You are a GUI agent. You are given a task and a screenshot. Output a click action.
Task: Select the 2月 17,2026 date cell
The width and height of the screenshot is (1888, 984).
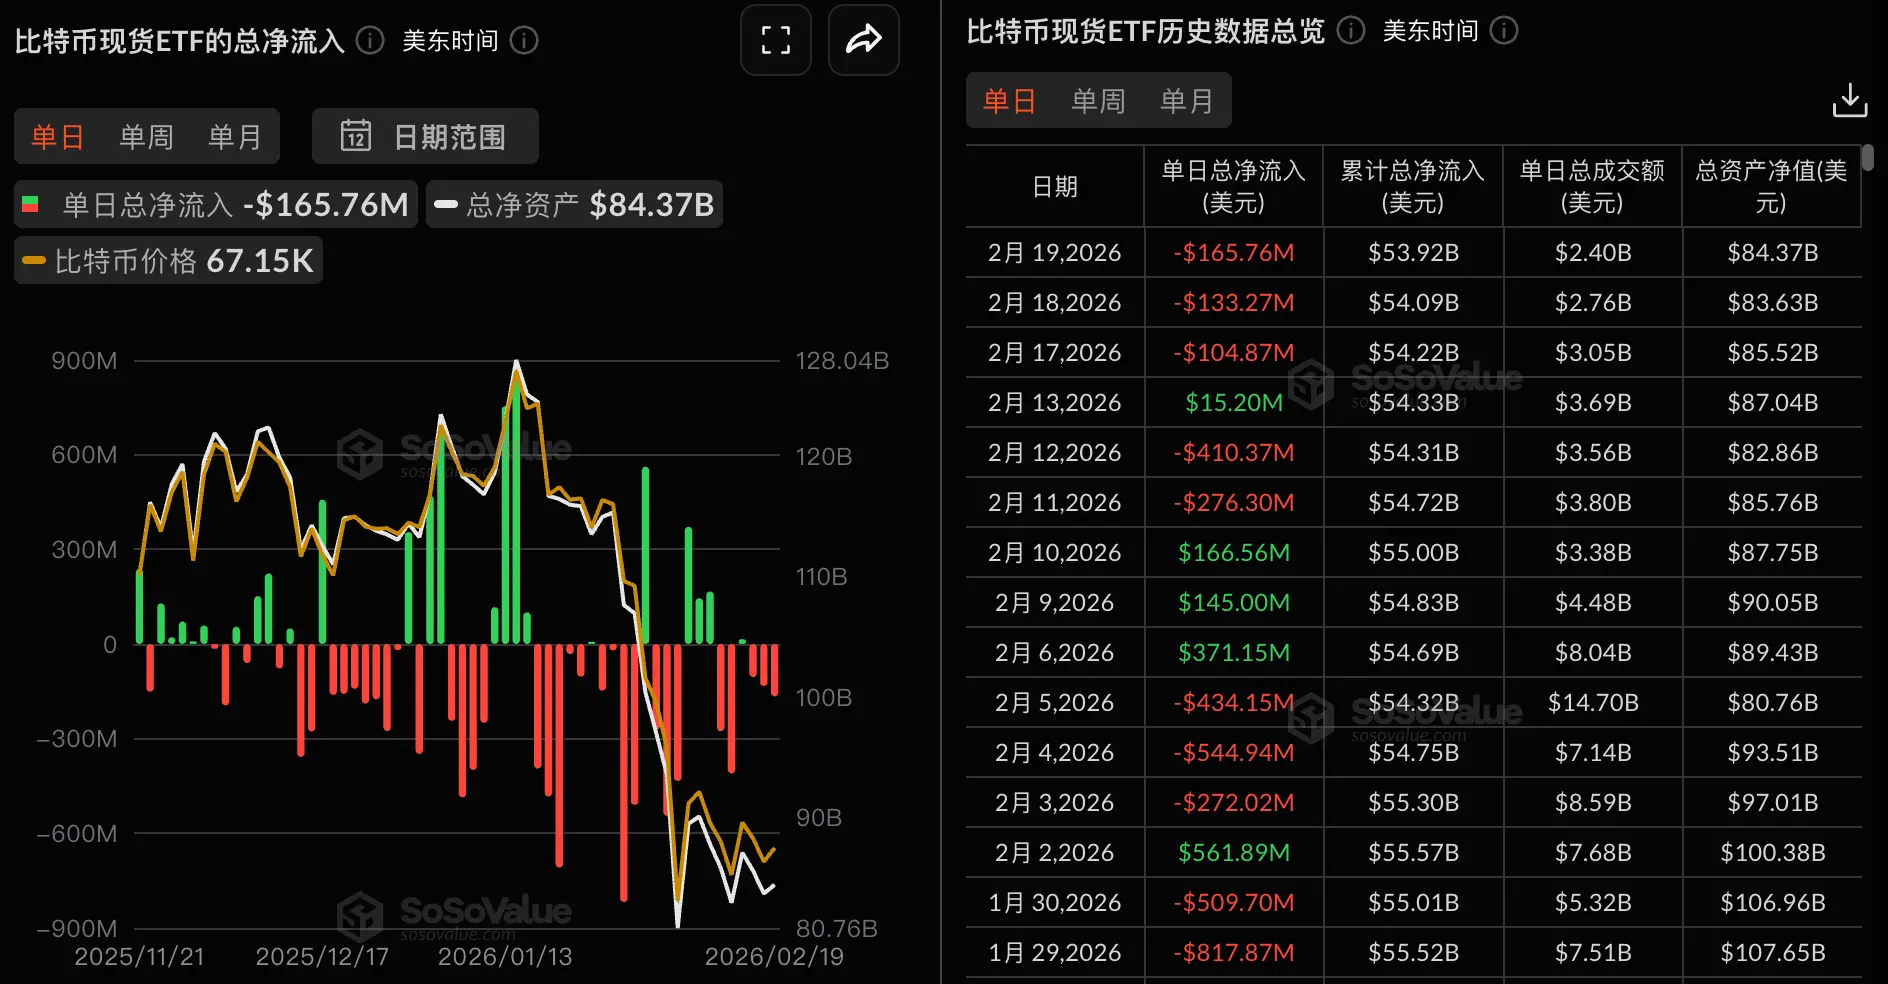pos(1055,352)
